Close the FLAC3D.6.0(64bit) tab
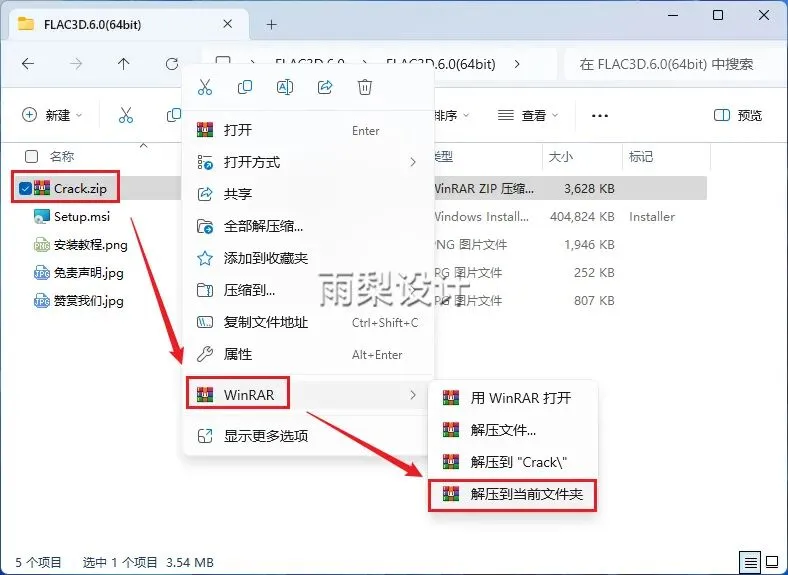Screen dimensions: 788x575 tap(228, 24)
